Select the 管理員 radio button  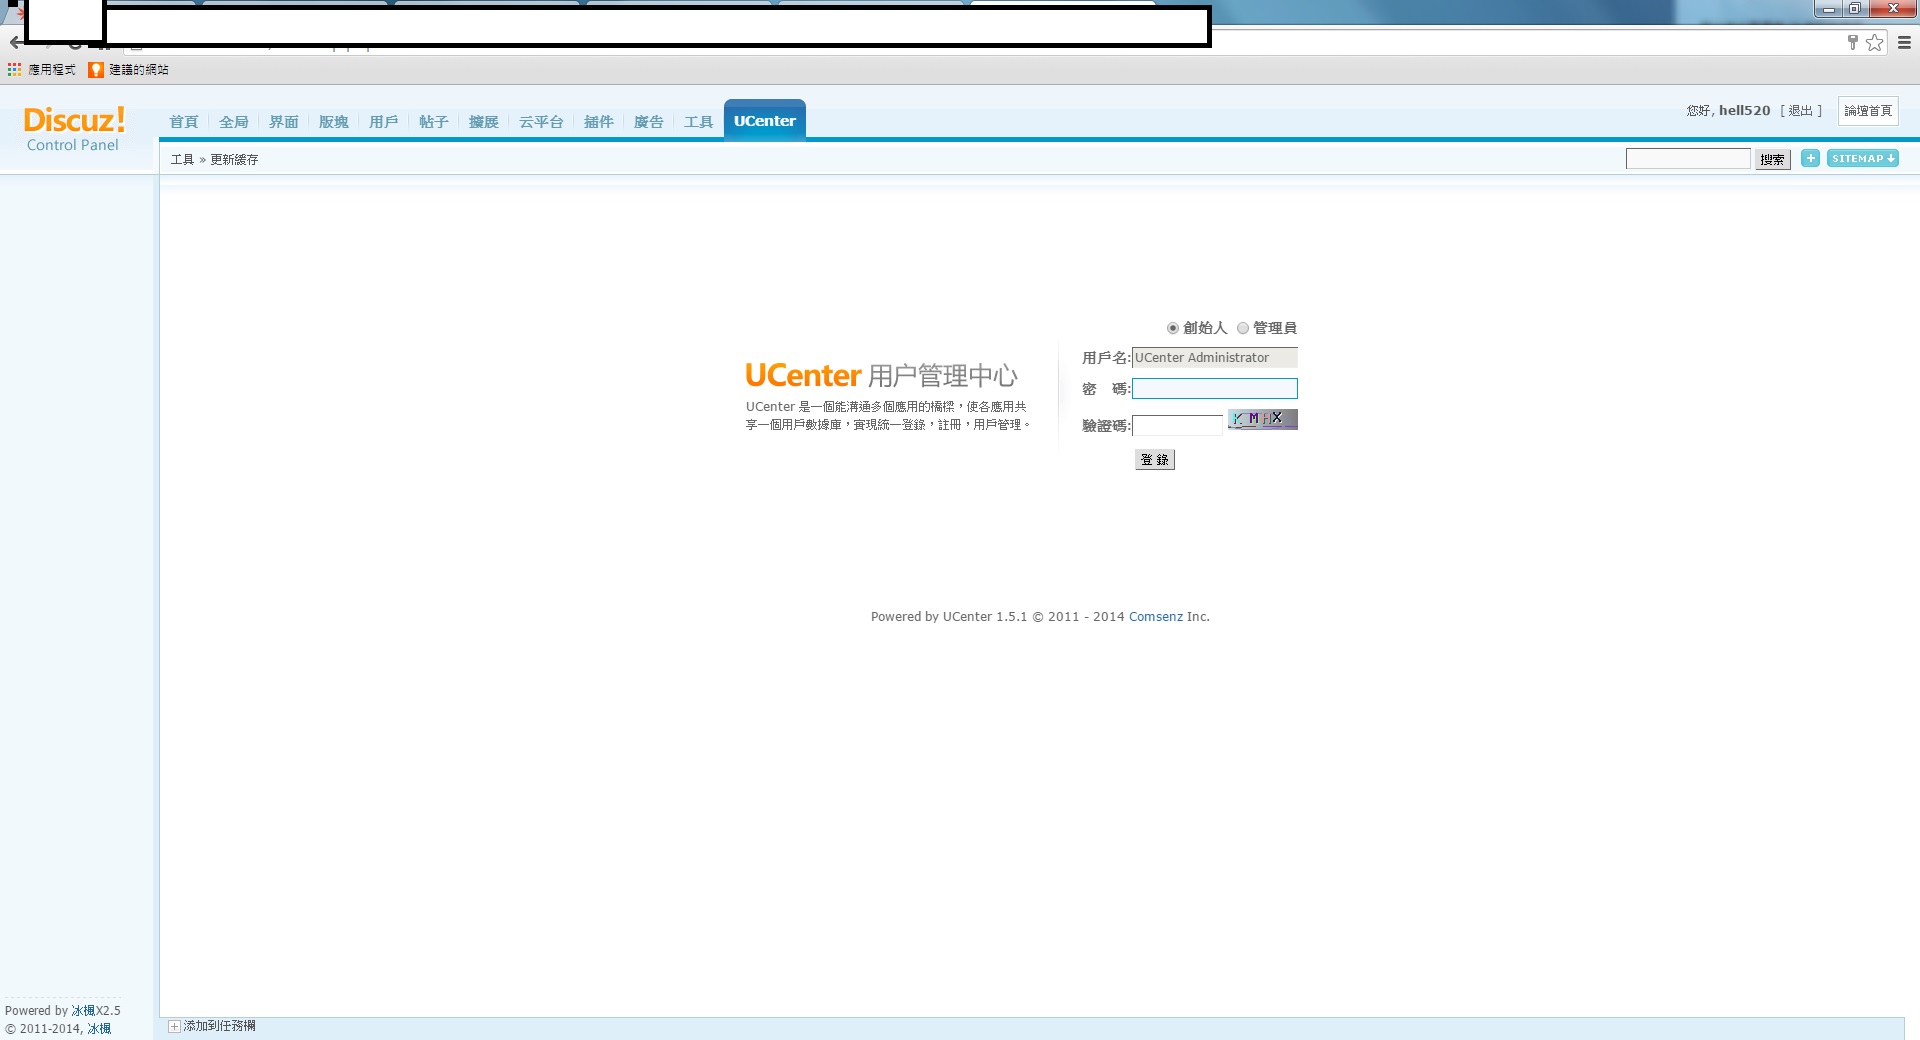pyautogui.click(x=1243, y=328)
